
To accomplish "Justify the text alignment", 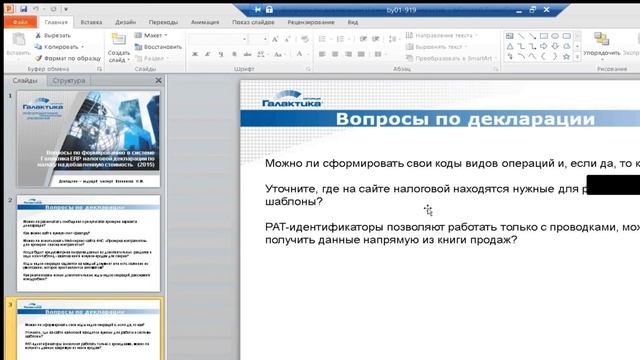I will coord(361,54).
